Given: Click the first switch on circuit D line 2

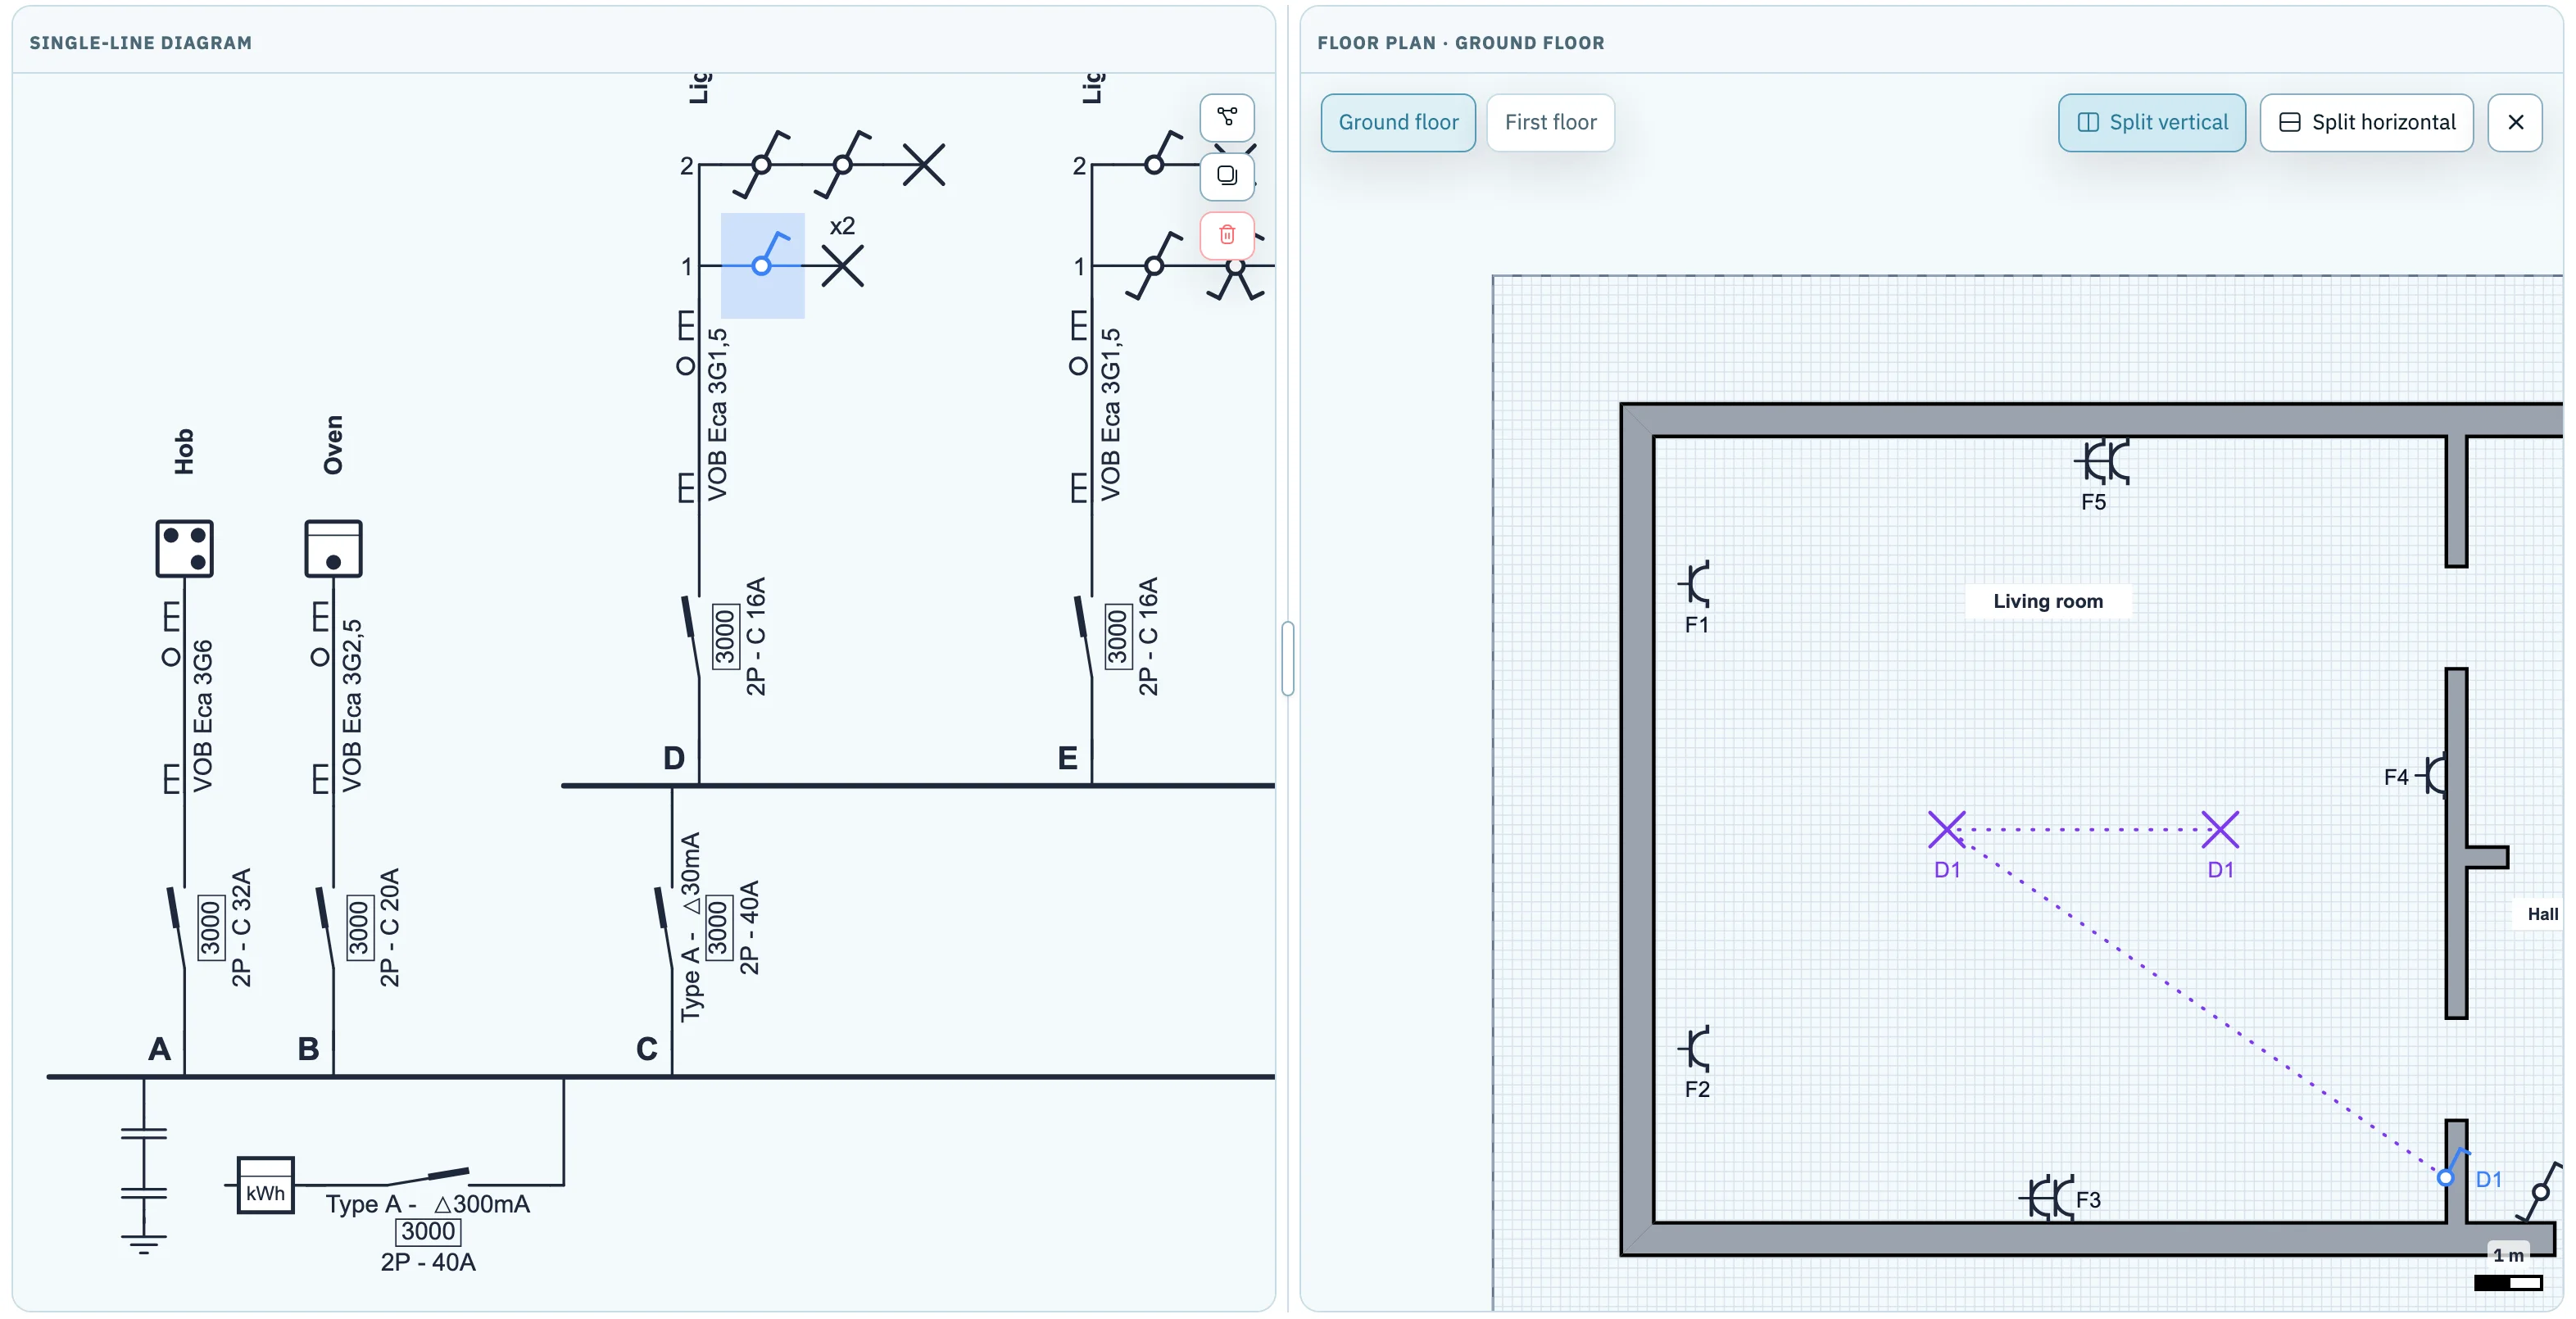Looking at the screenshot, I should pyautogui.click(x=761, y=164).
